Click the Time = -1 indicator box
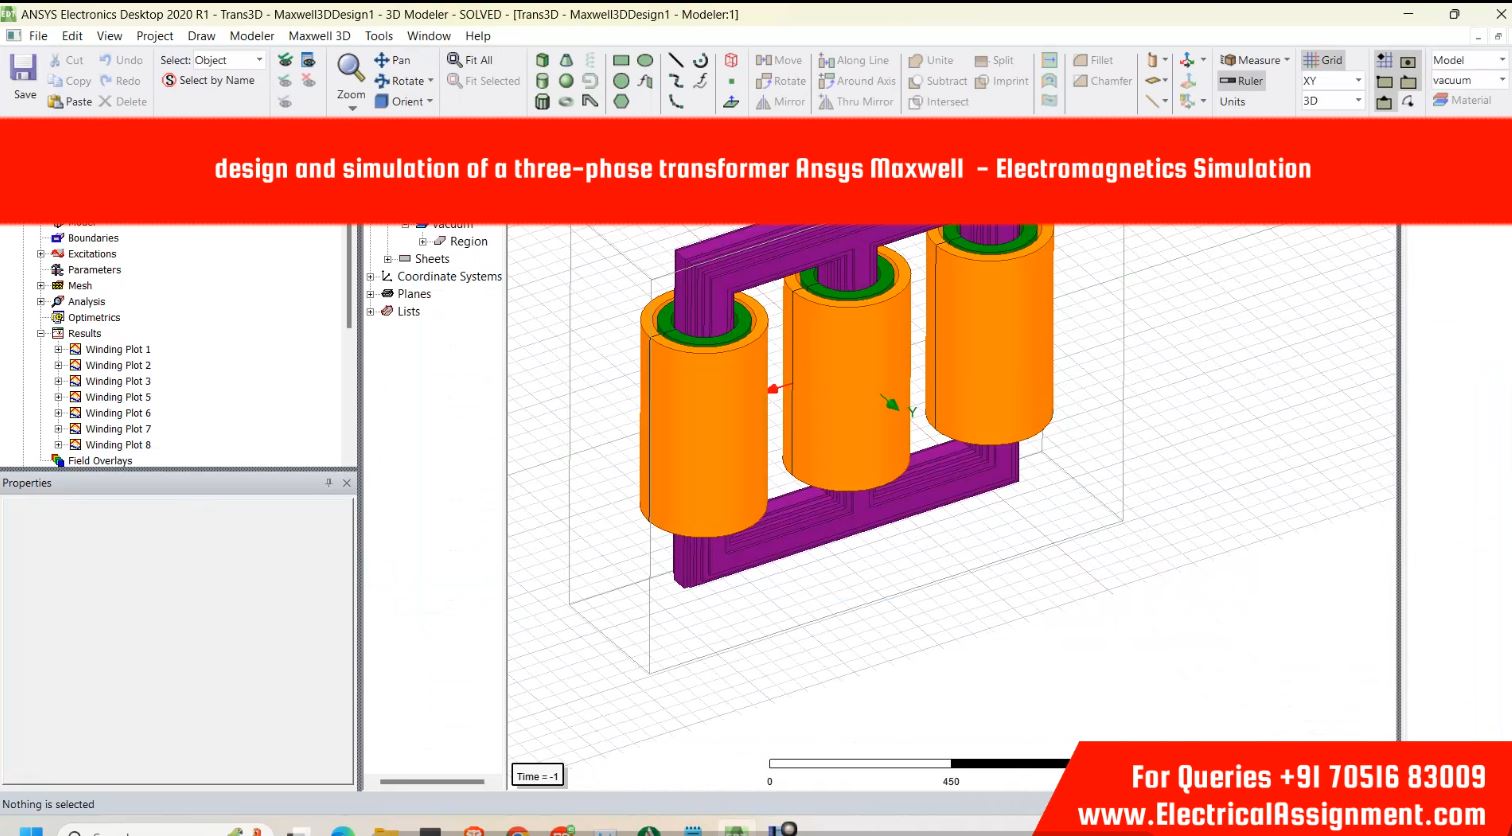 [538, 776]
